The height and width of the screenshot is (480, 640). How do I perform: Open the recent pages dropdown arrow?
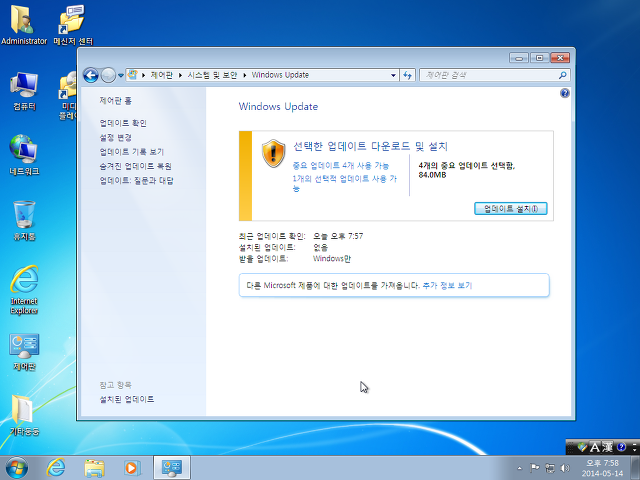pyautogui.click(x=121, y=76)
